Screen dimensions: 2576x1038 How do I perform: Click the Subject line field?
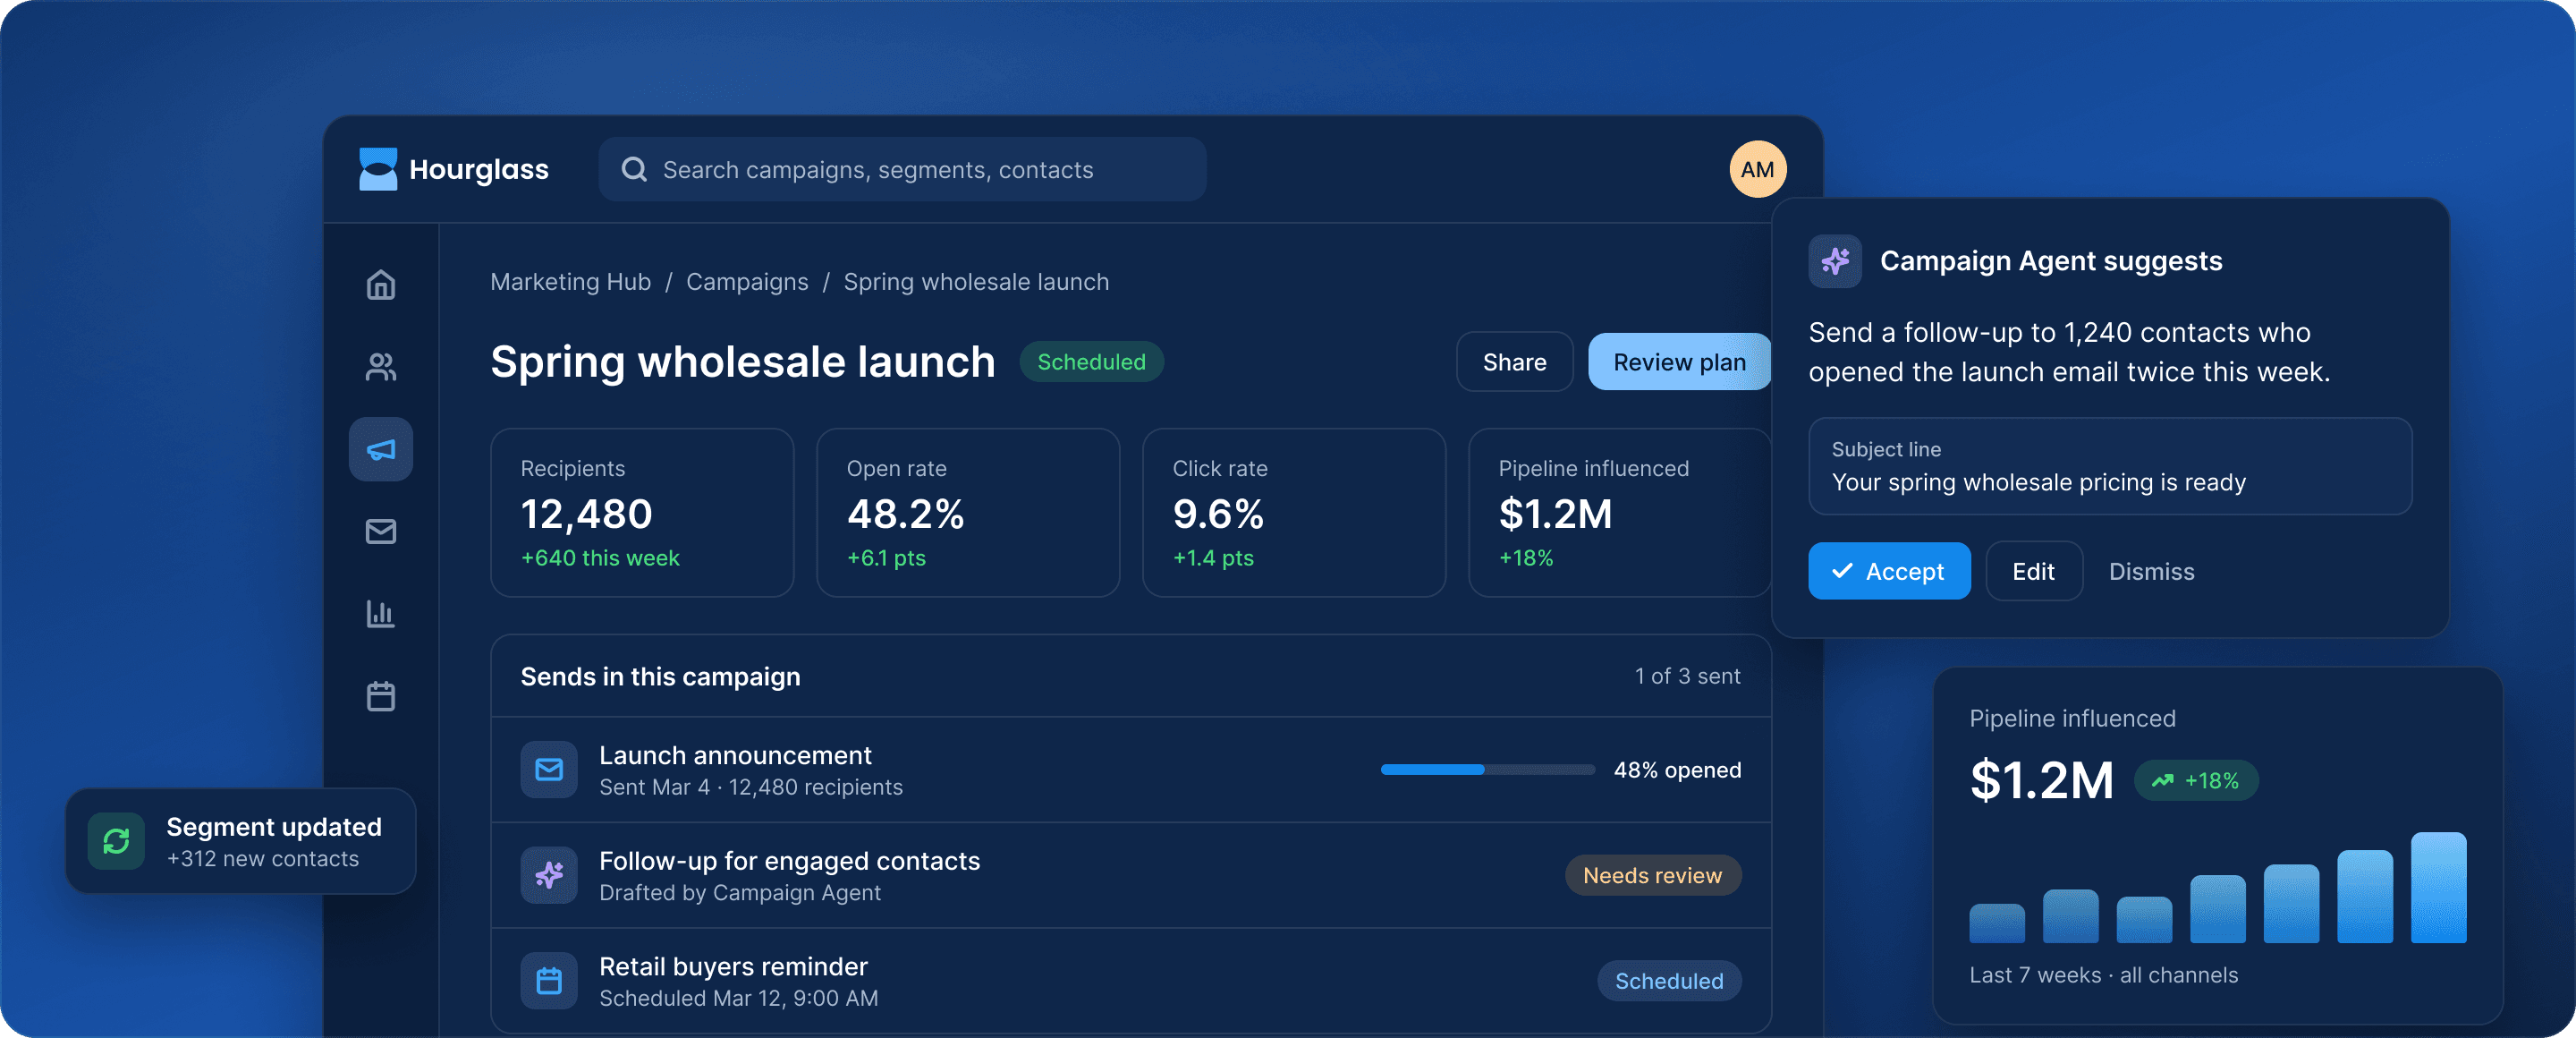[x=2109, y=466]
